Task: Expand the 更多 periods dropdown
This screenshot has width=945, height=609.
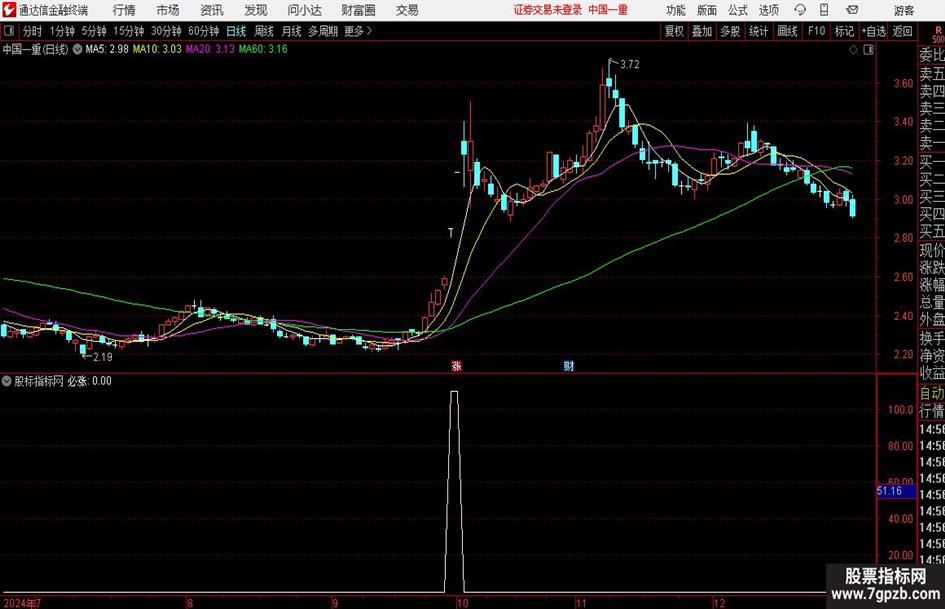Action: pos(358,31)
